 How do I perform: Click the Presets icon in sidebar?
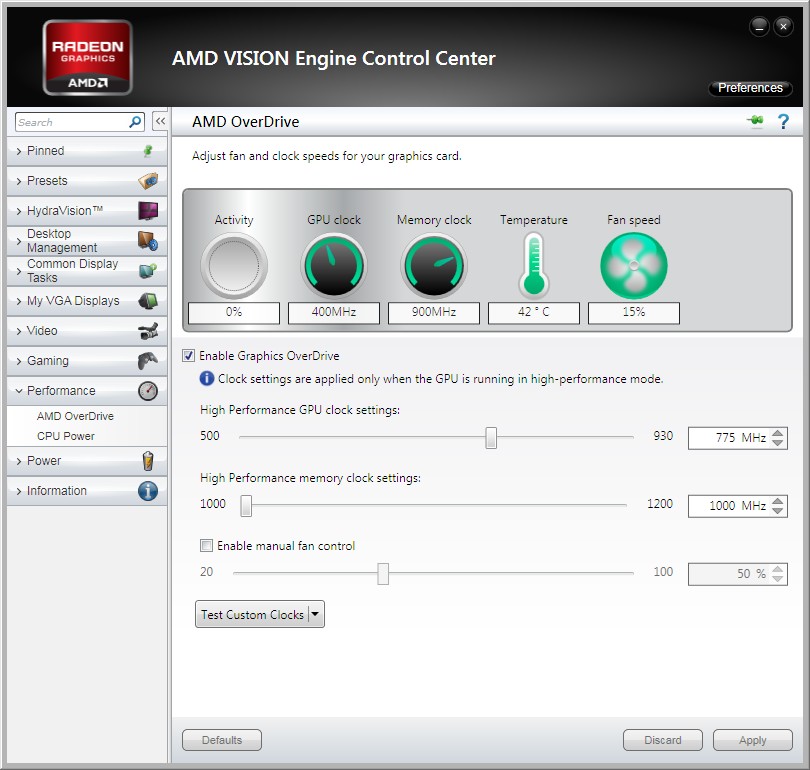[148, 181]
